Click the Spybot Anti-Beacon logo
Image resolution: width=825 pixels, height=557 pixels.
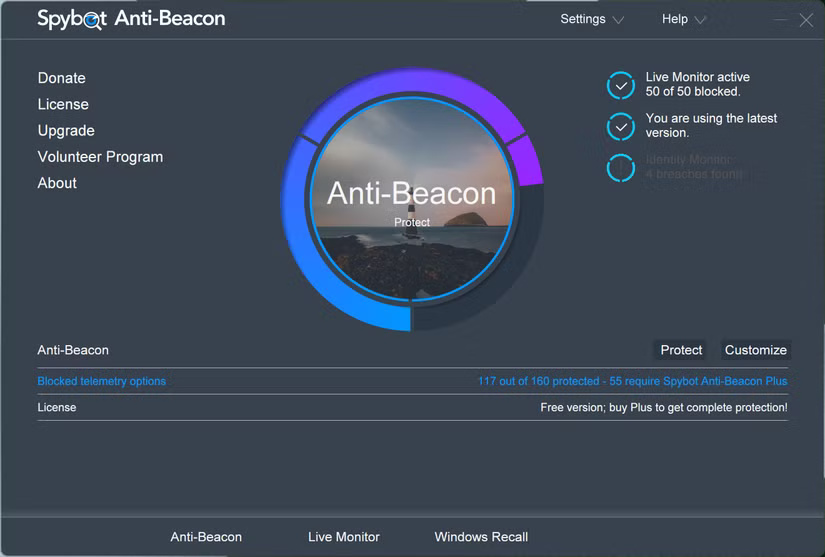[131, 19]
